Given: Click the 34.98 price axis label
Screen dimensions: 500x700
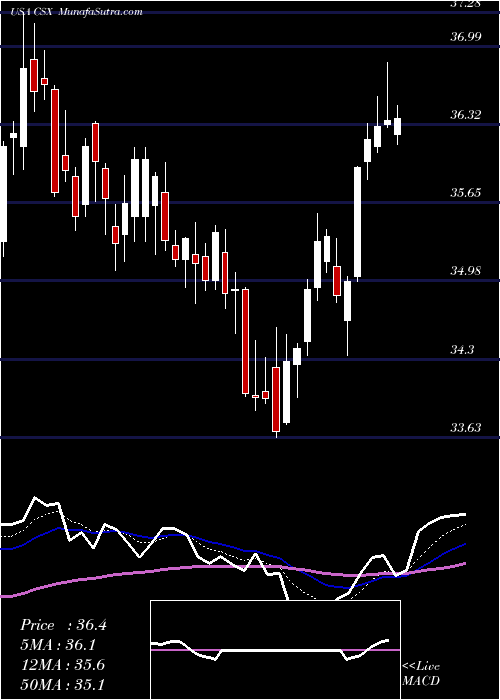Looking at the screenshot, I should coord(466,271).
